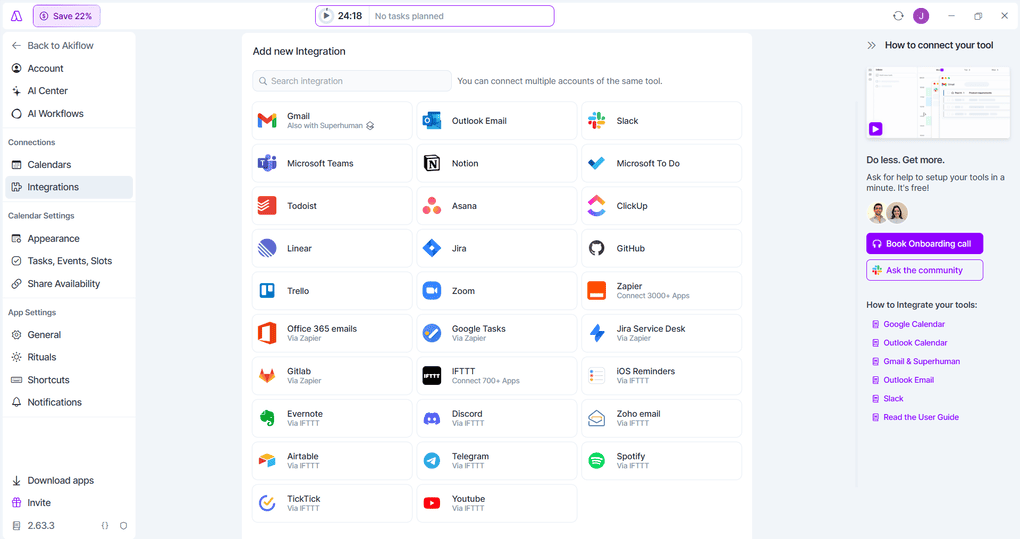Click the Microsoft To Do checkmark icon
The height and width of the screenshot is (539, 1020).
[x=597, y=163]
